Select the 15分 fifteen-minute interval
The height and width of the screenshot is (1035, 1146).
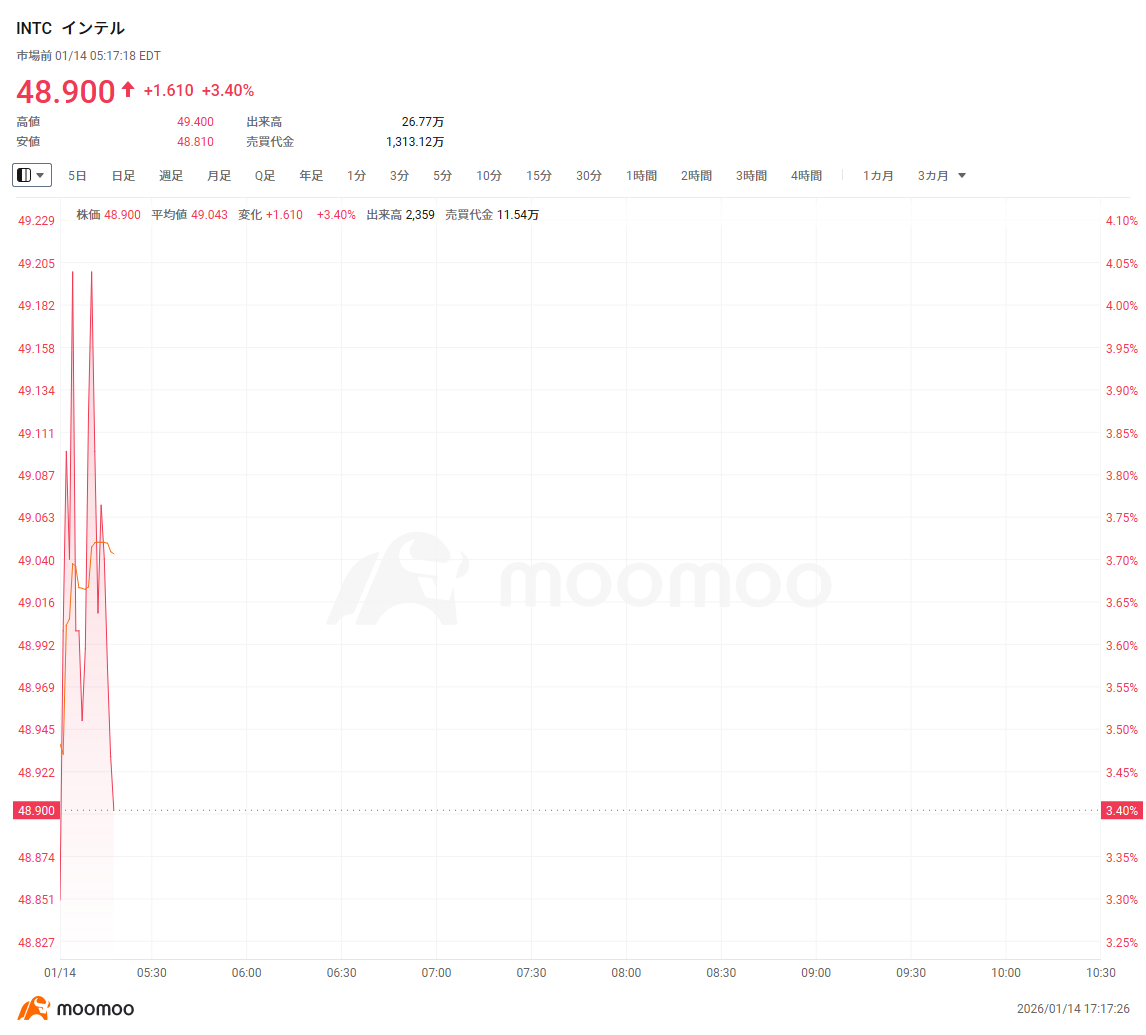[x=538, y=174]
